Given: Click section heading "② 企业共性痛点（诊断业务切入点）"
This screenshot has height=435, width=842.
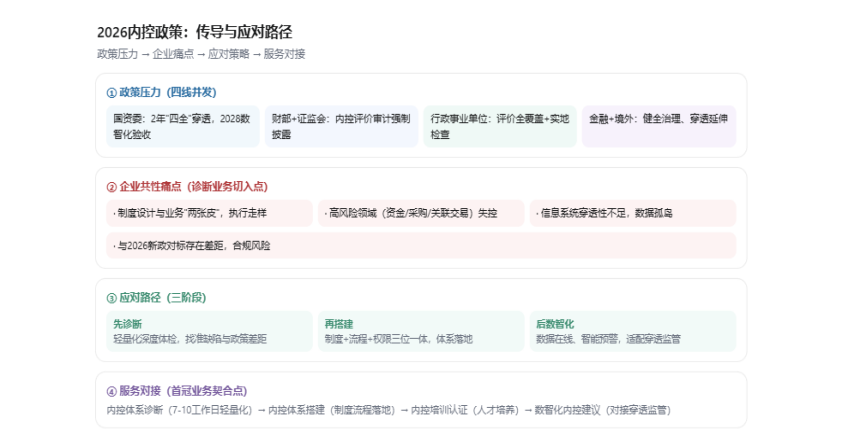Looking at the screenshot, I should [x=187, y=186].
